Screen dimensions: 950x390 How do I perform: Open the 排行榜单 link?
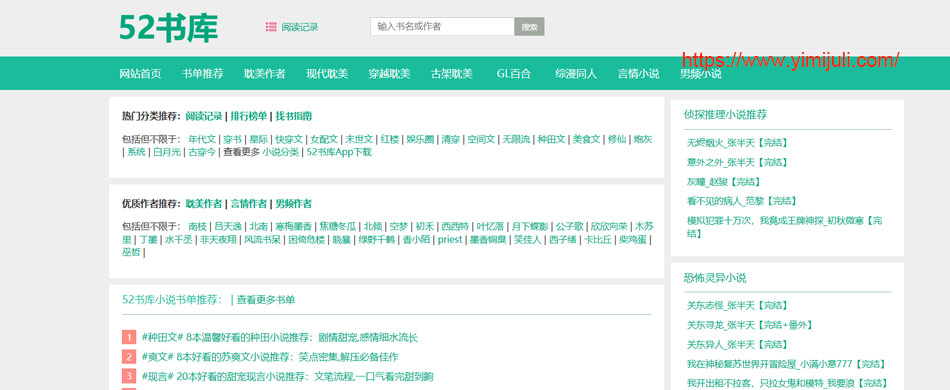click(248, 116)
